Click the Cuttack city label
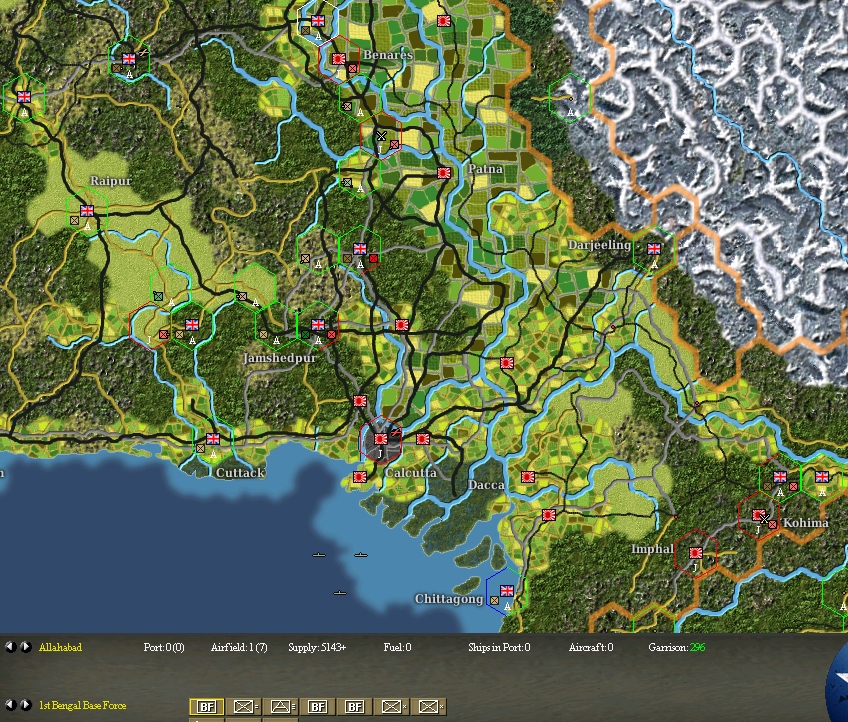The height and width of the screenshot is (722, 848). coord(240,473)
